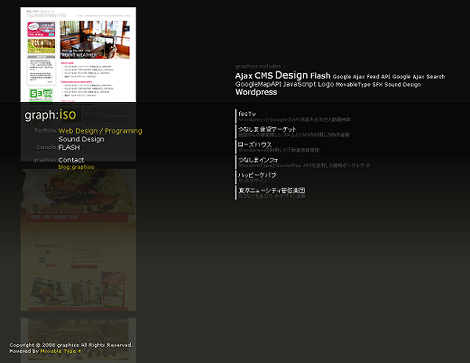Visit the blog:graphiso link
Screen dimensions: 470x363
[76, 167]
